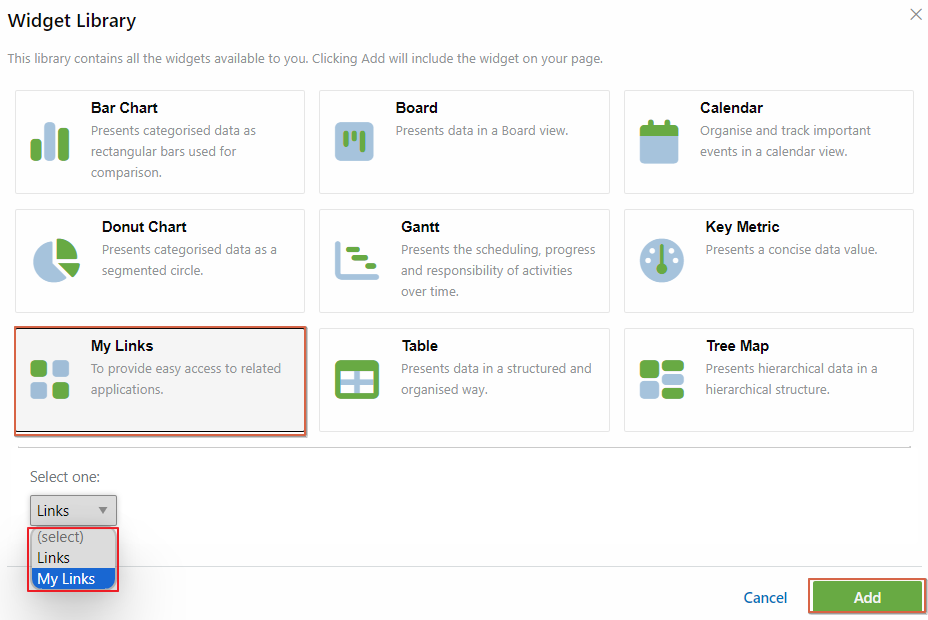Close the Widget Library dialog

pyautogui.click(x=916, y=15)
